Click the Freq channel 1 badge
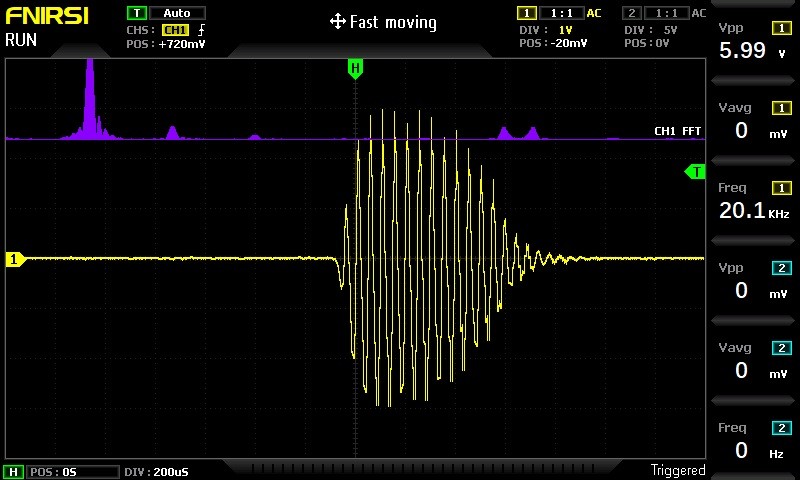 pos(782,188)
